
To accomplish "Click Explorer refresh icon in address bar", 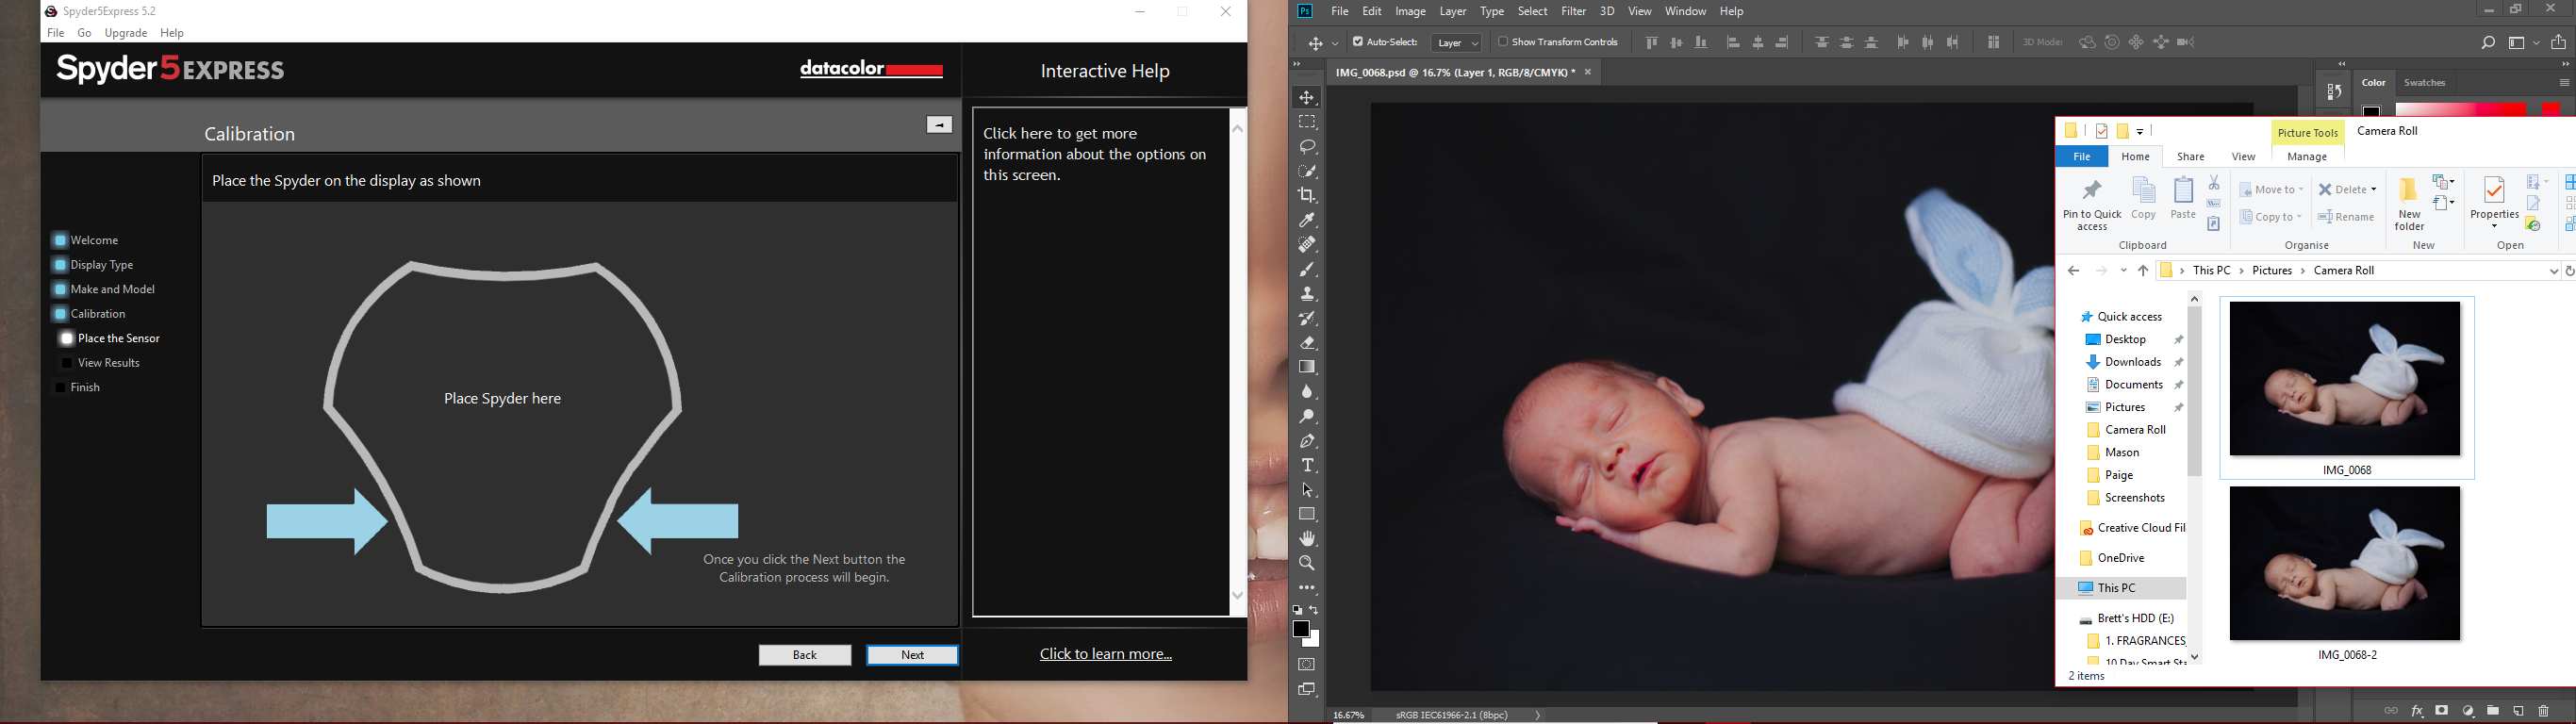I will click(x=2569, y=271).
